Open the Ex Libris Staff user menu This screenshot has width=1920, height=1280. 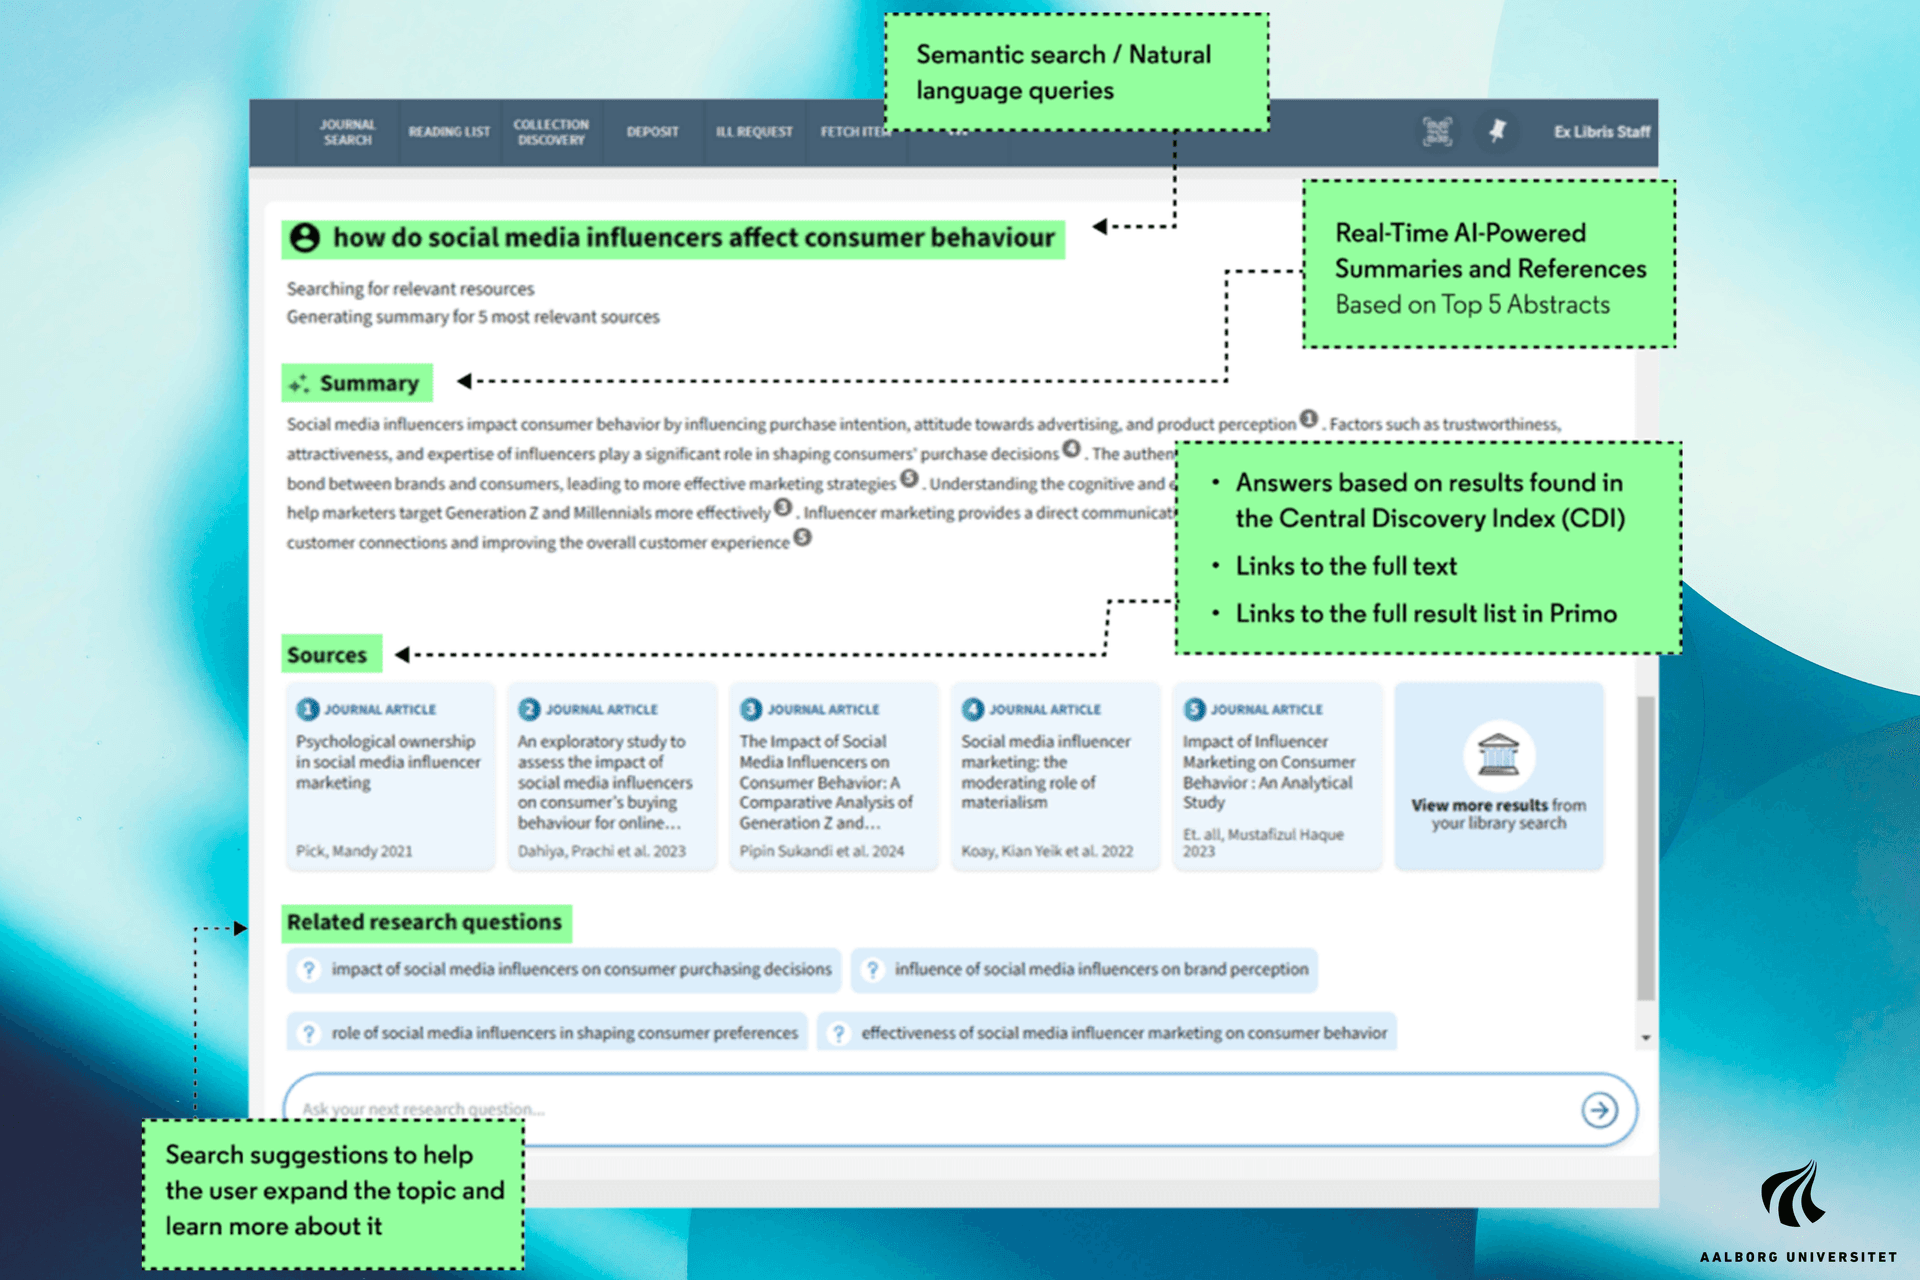point(1601,132)
